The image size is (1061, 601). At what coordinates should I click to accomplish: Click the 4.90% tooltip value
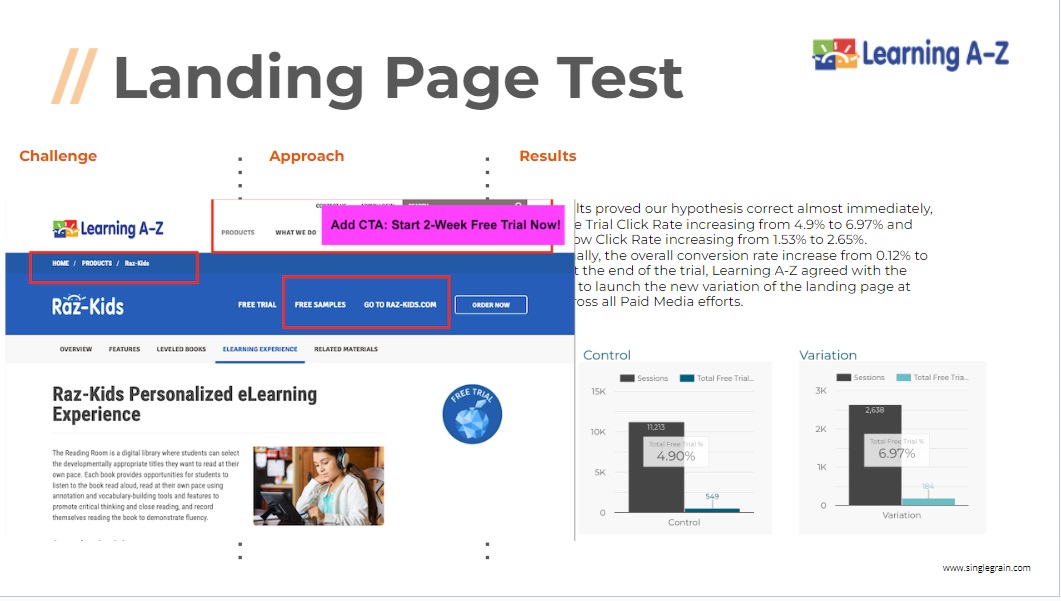pyautogui.click(x=675, y=456)
